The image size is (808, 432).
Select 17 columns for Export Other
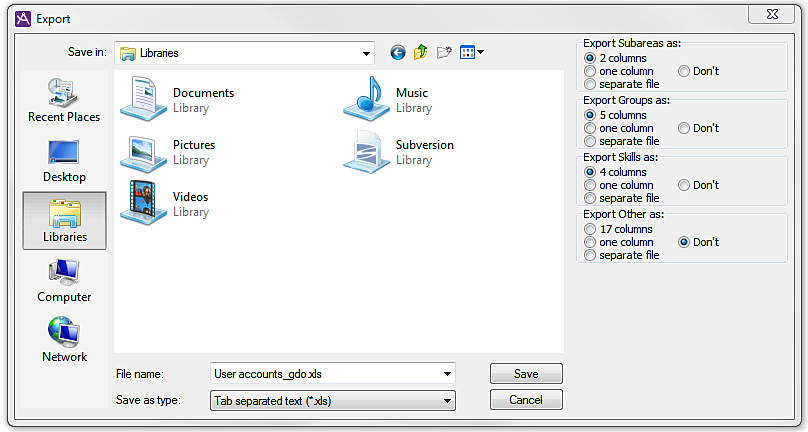[590, 229]
